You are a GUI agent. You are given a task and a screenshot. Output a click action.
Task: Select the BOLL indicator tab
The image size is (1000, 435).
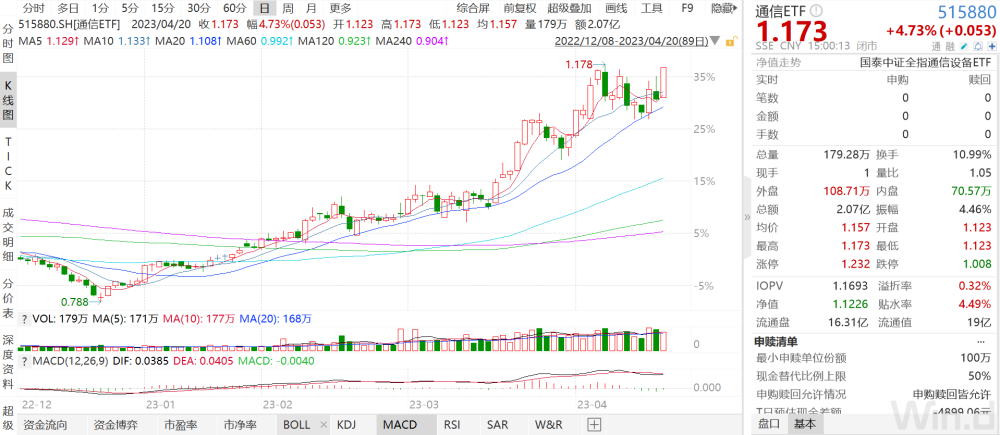[x=297, y=425]
